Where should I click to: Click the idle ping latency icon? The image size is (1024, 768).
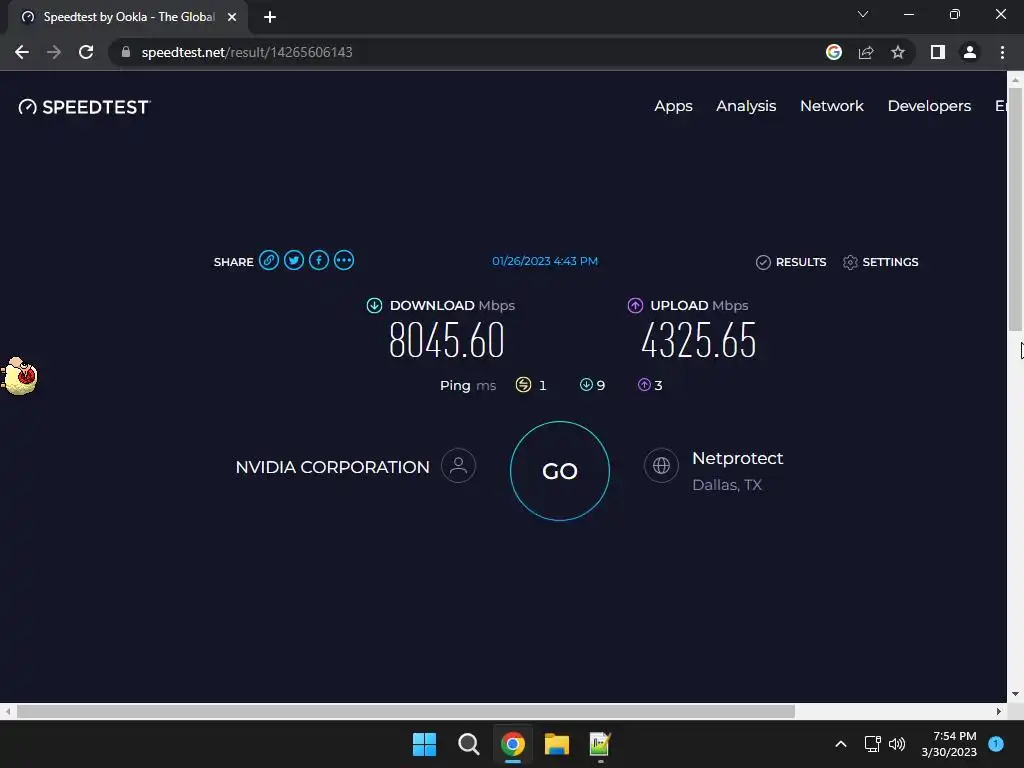523,385
